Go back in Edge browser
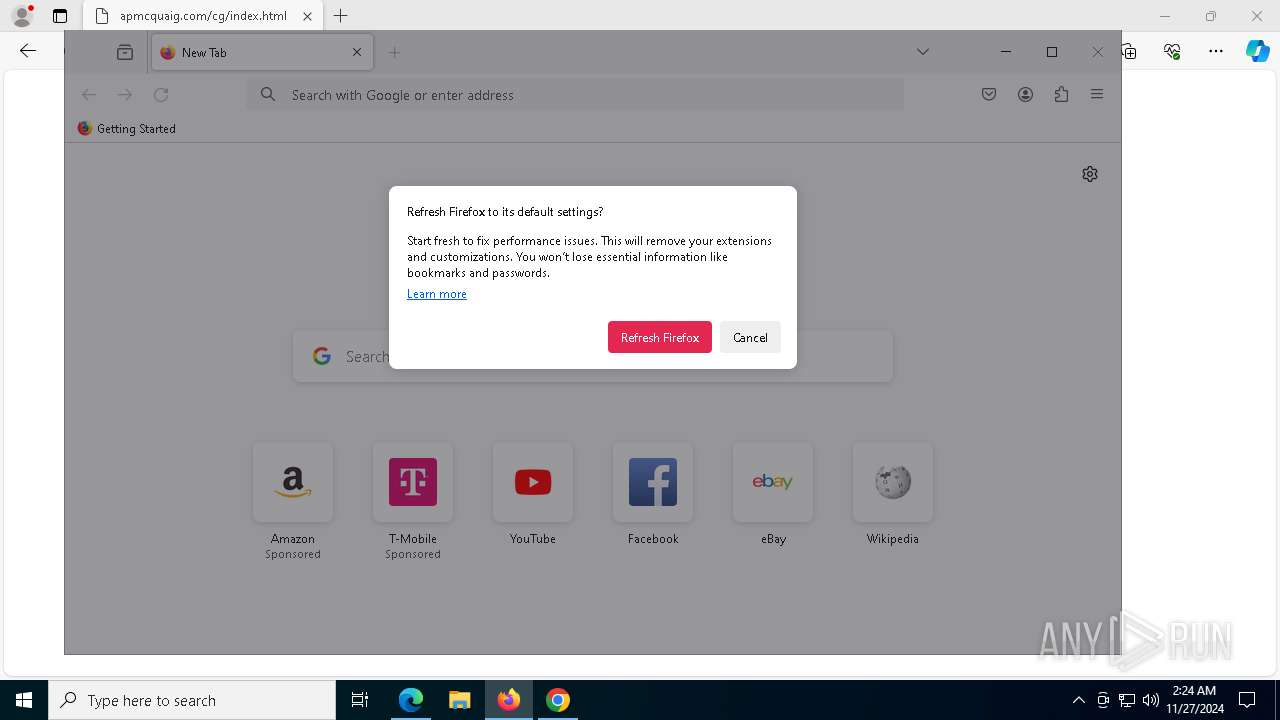Image resolution: width=1280 pixels, height=720 pixels. point(28,51)
